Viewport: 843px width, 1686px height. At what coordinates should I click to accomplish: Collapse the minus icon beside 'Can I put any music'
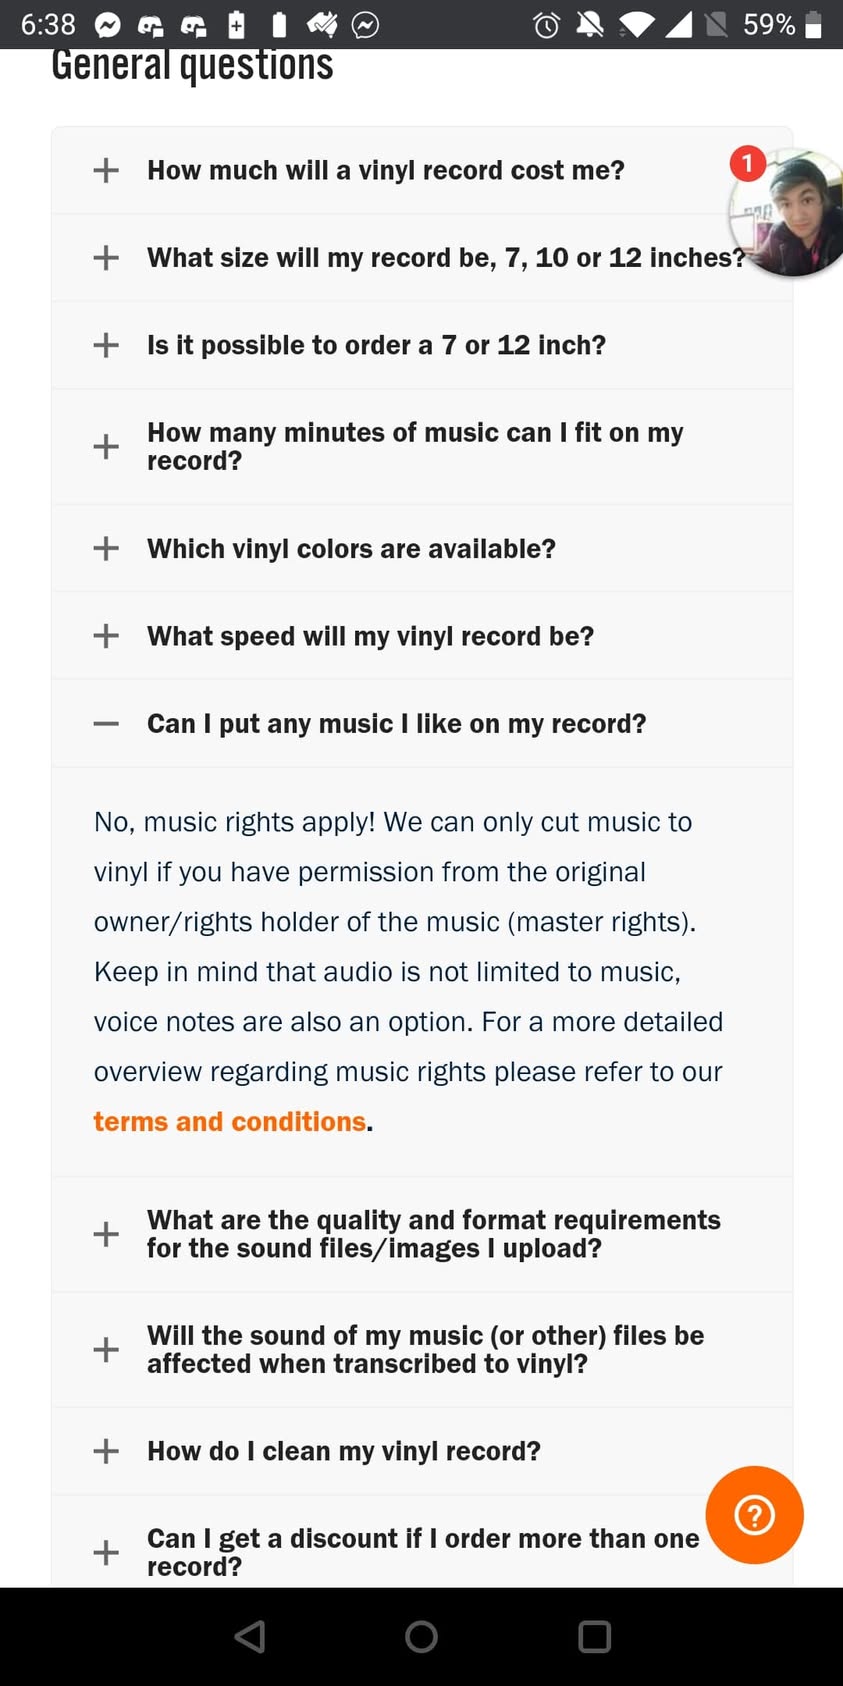tap(106, 723)
